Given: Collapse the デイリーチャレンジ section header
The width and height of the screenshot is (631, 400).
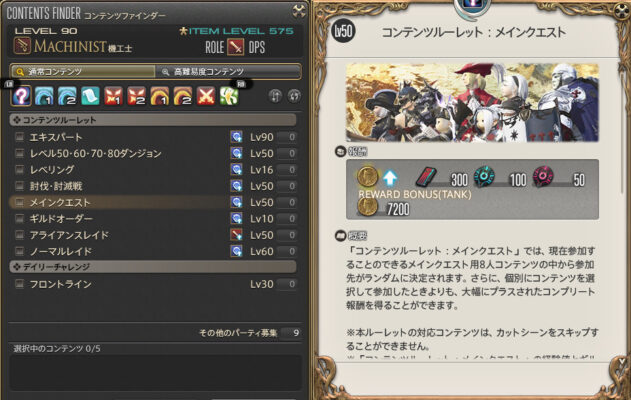Looking at the screenshot, I should pyautogui.click(x=153, y=267).
